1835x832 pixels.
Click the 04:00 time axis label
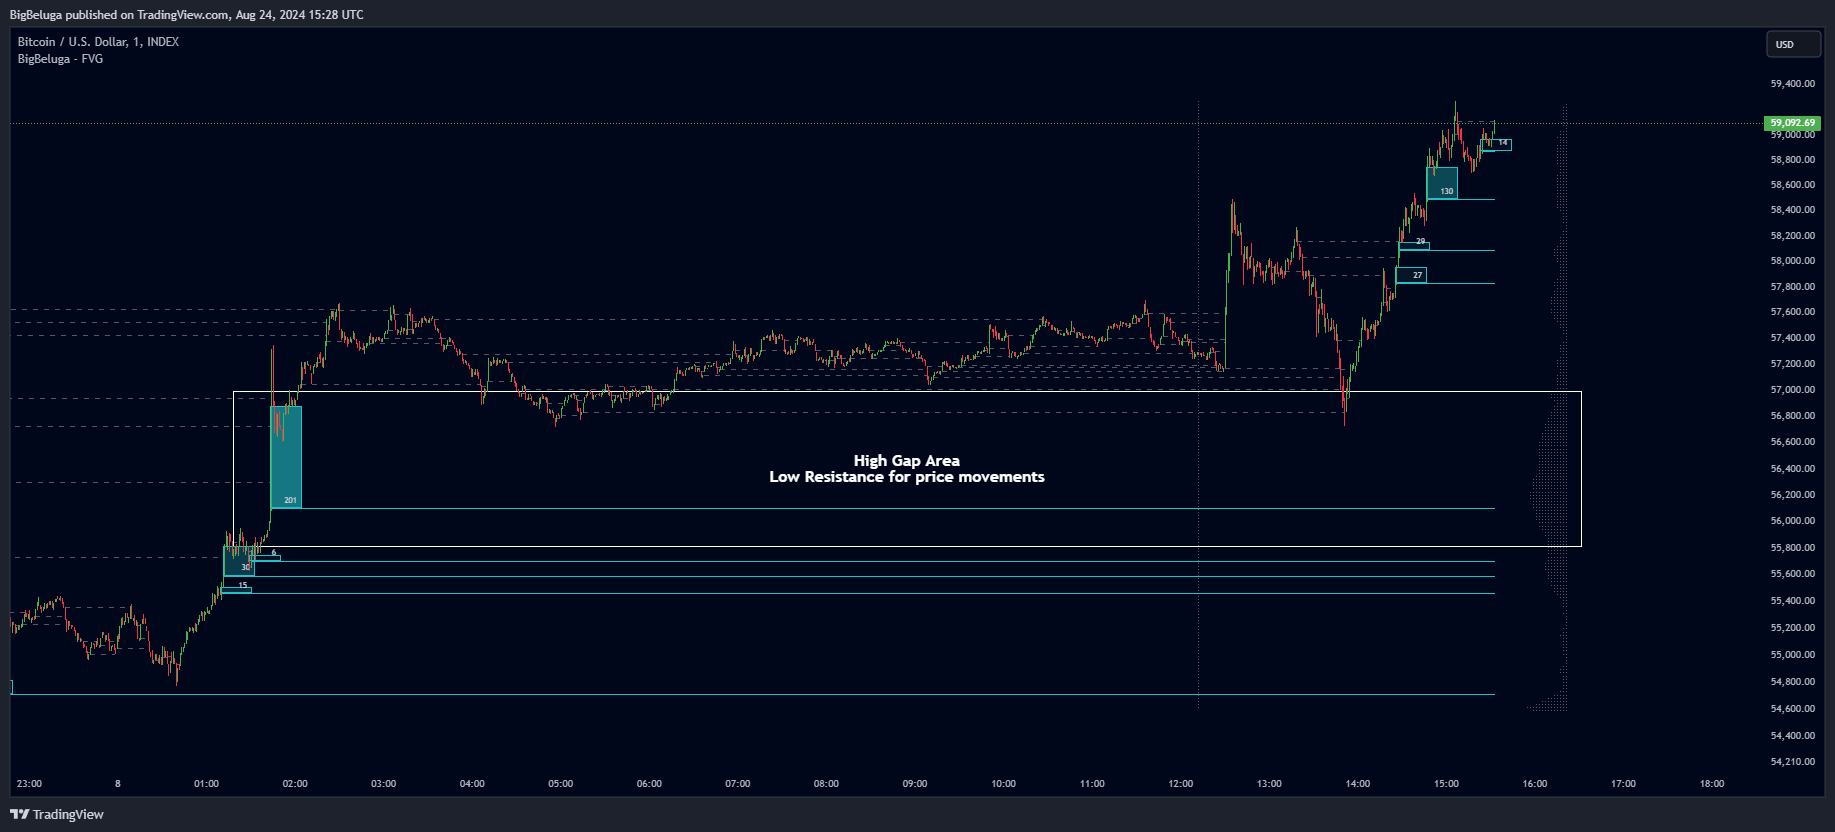pos(472,784)
